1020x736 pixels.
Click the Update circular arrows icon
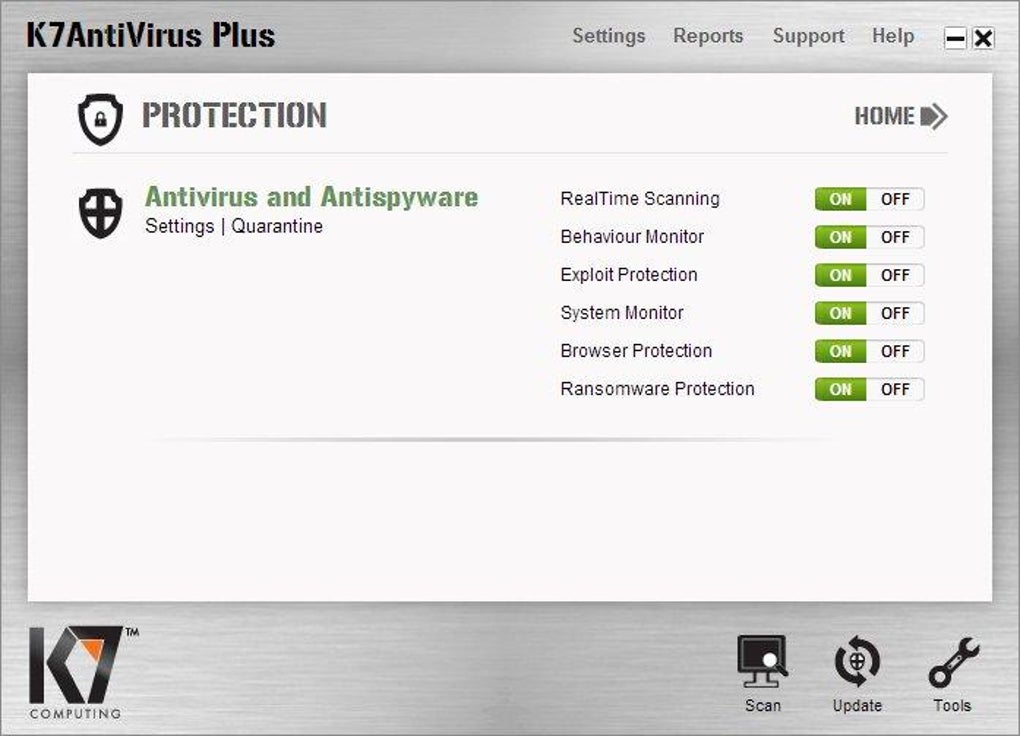(x=857, y=661)
